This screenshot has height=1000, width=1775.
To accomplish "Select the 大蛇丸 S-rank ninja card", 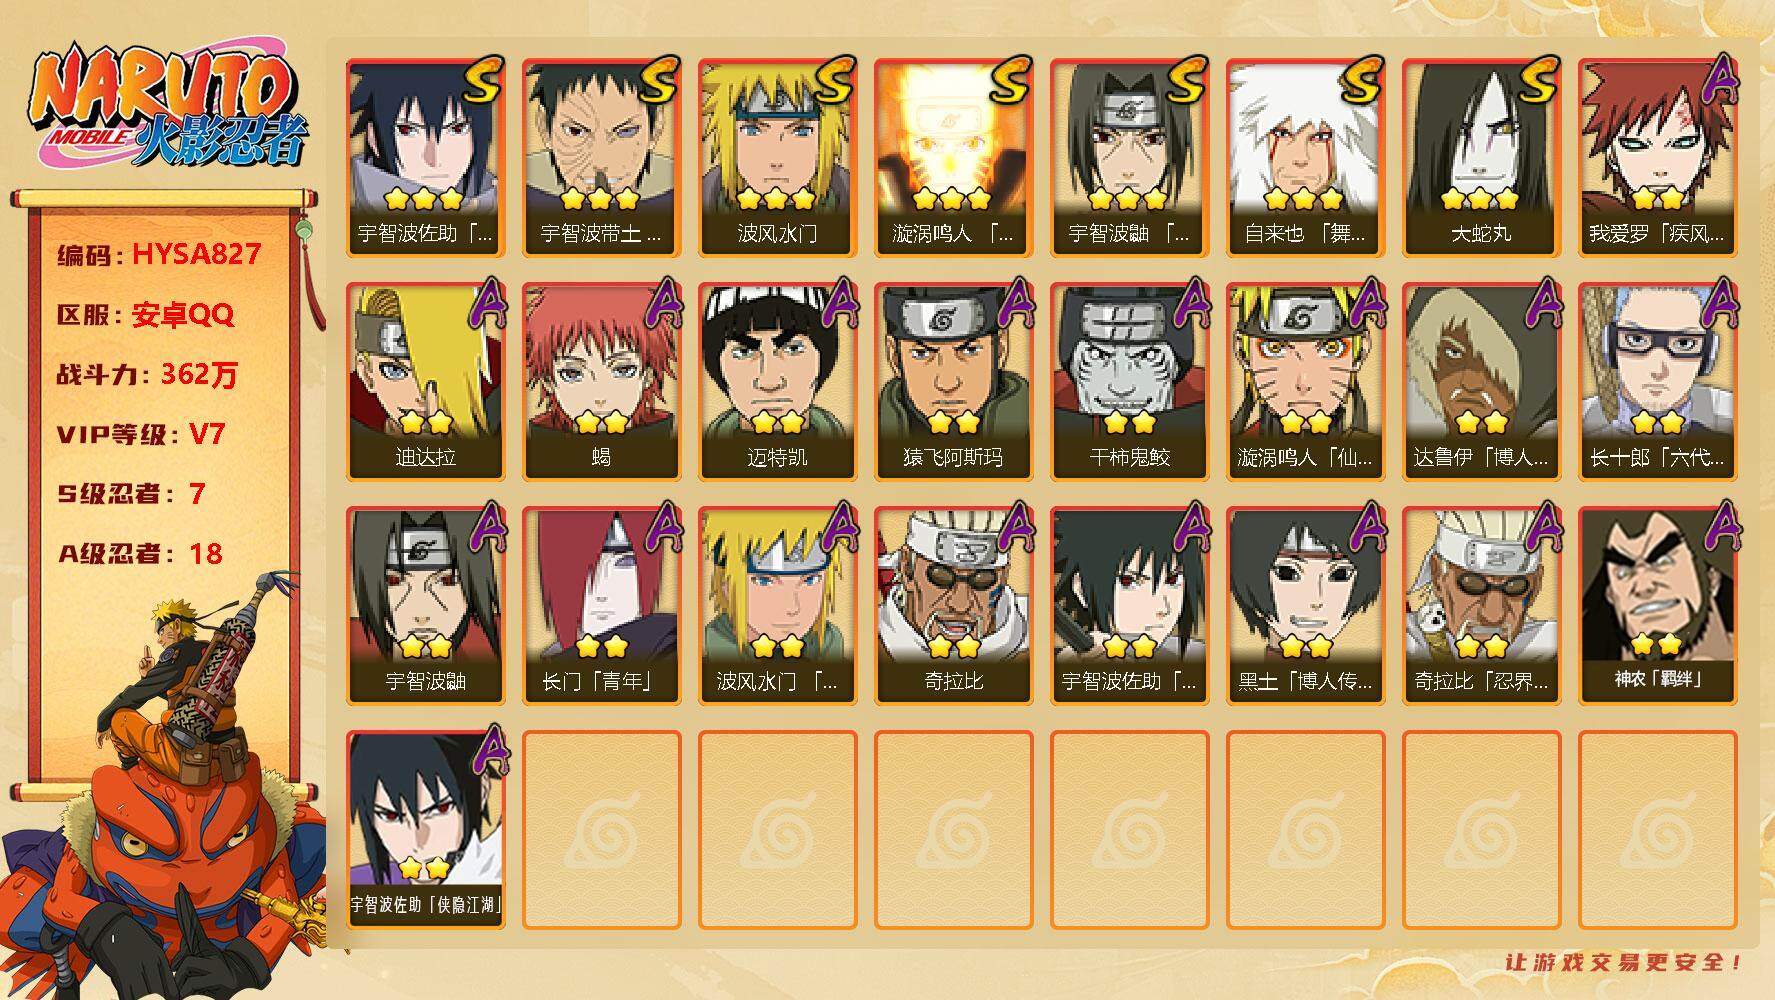I will tap(1481, 157).
